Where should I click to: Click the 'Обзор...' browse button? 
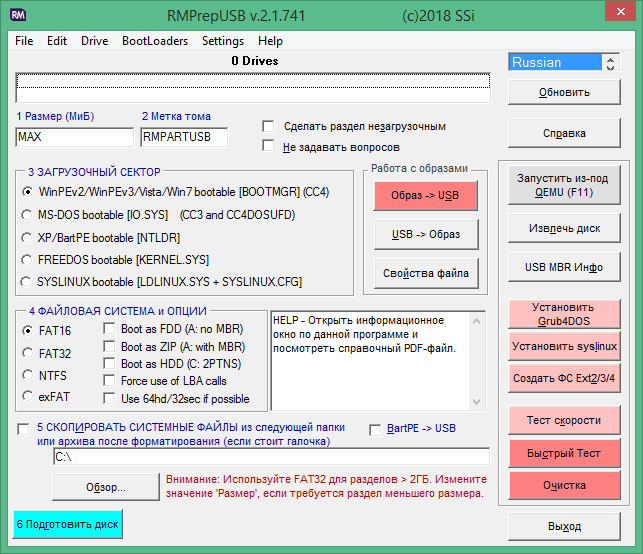pos(104,488)
